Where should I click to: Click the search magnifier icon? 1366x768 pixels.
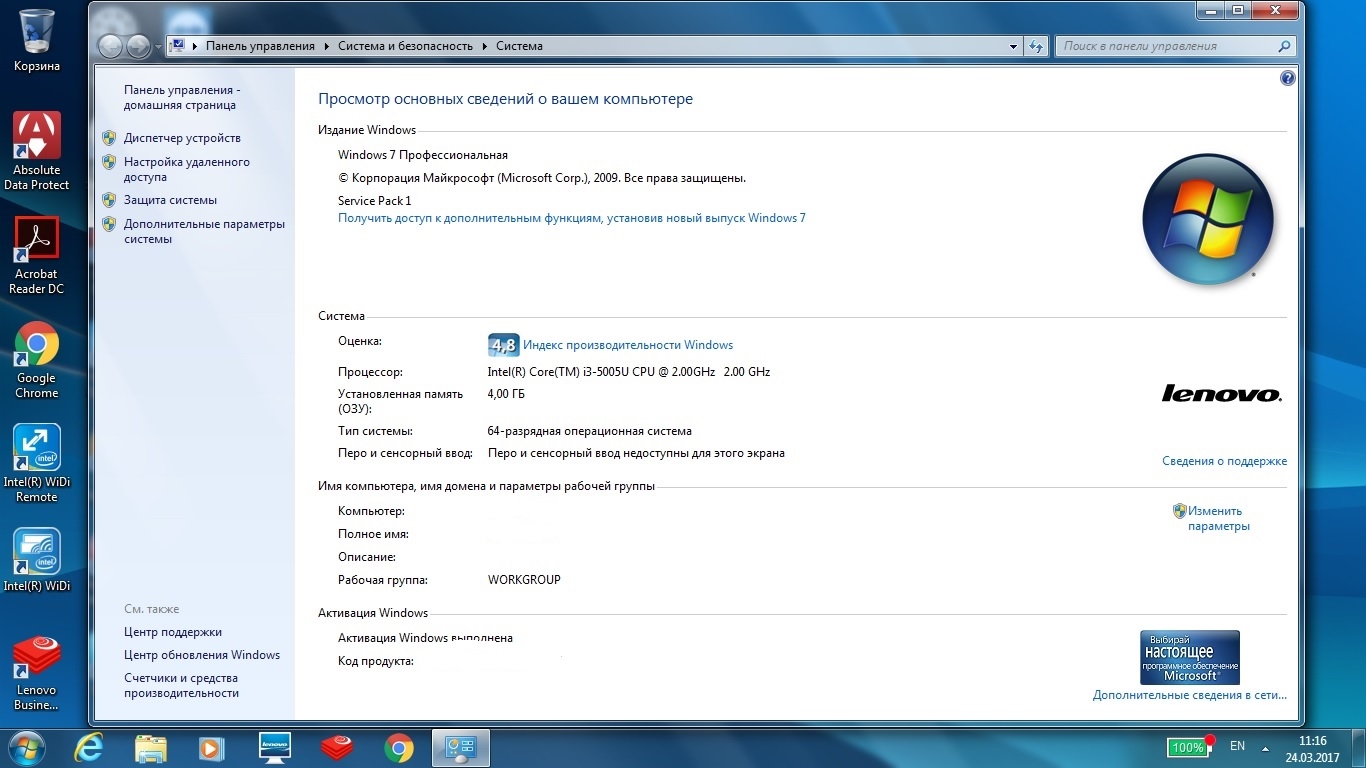(x=1285, y=46)
